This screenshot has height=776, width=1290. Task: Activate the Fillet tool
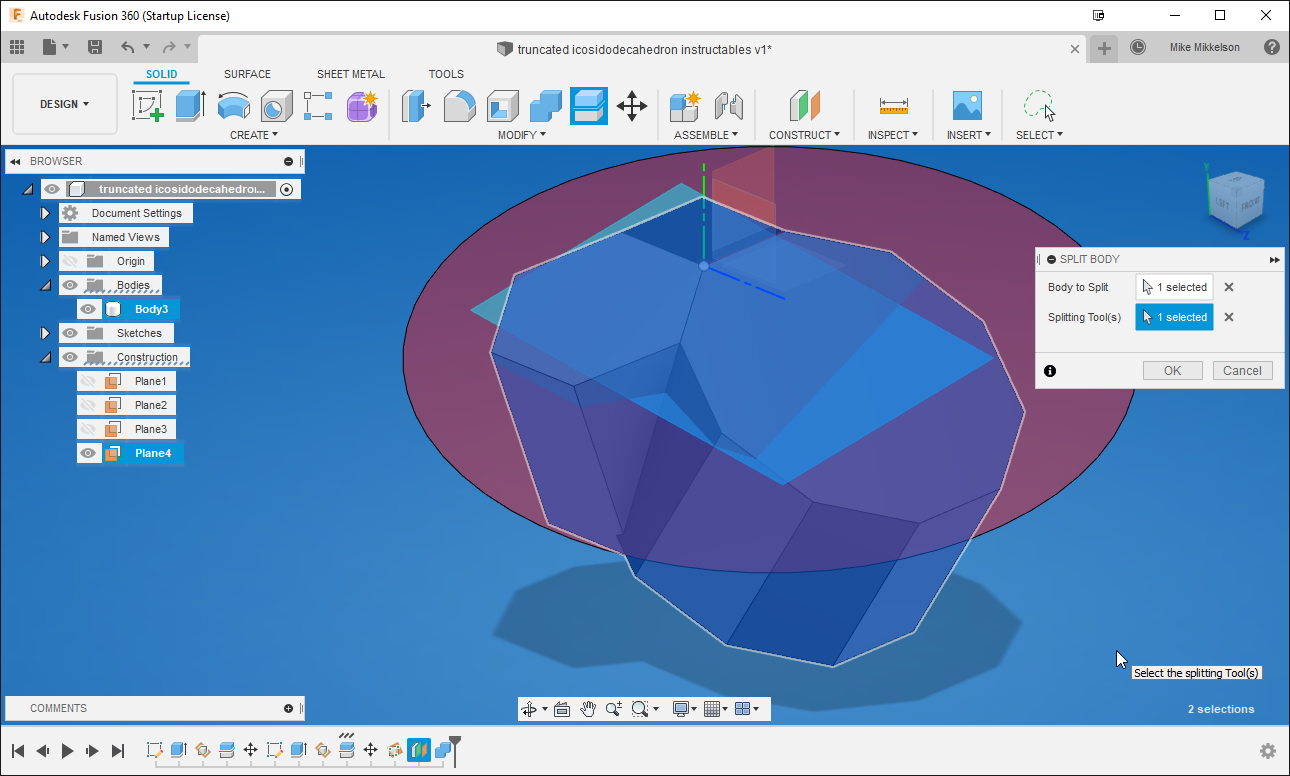click(459, 106)
